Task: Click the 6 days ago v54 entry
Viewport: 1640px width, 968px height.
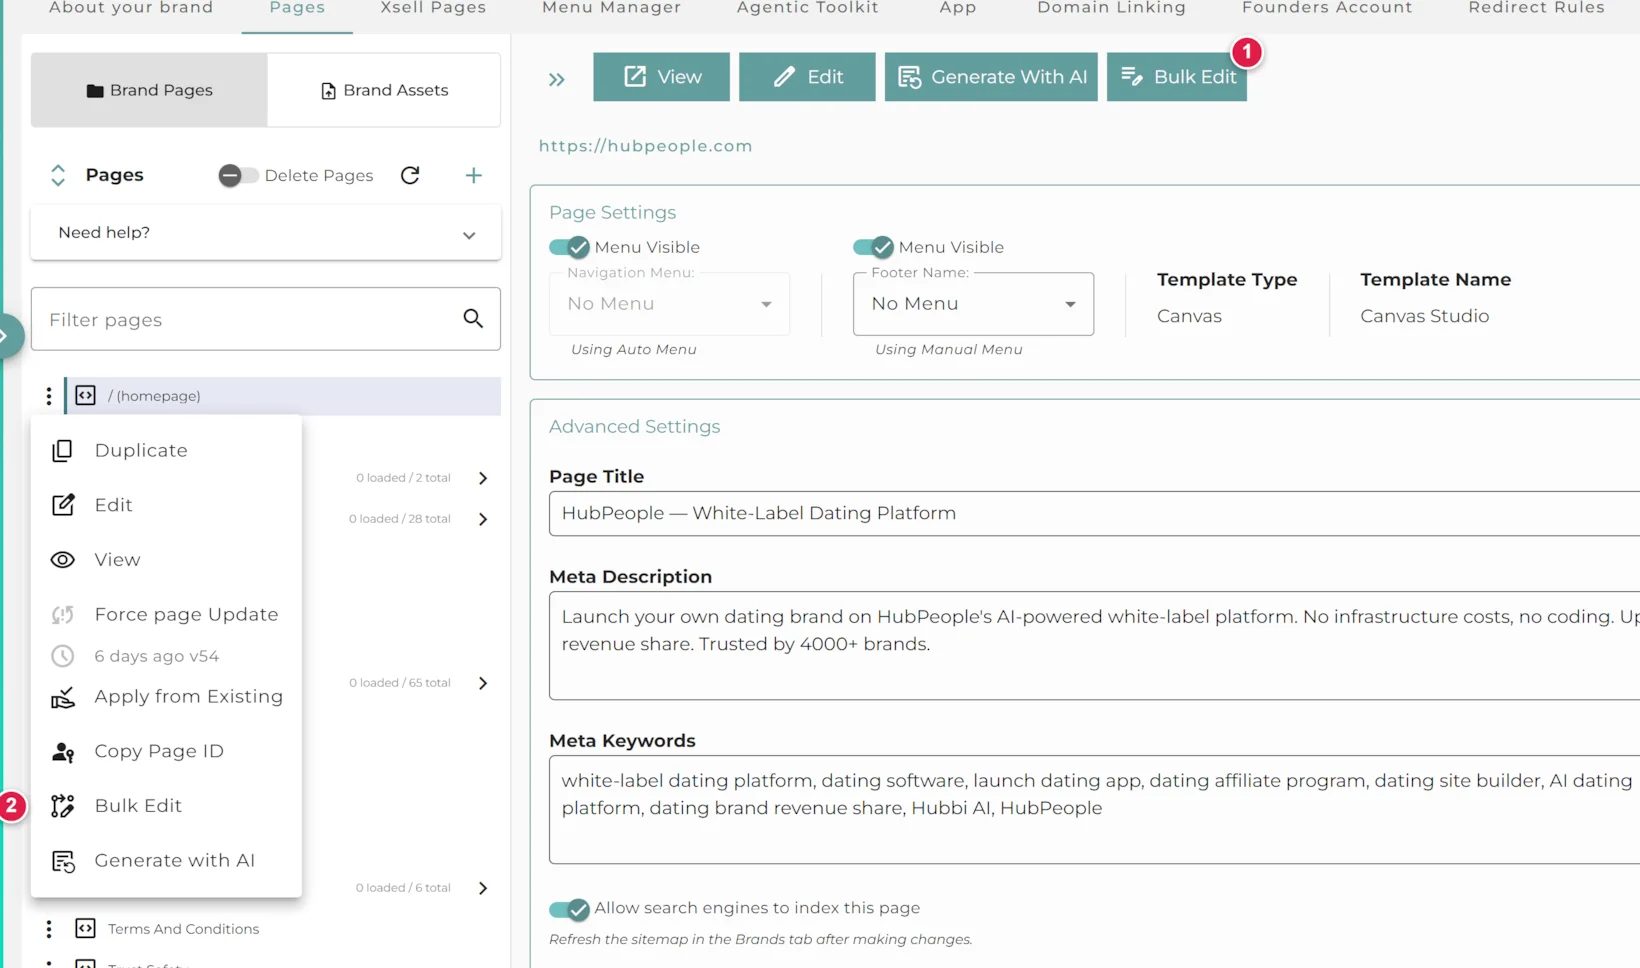Action: pyautogui.click(x=156, y=656)
